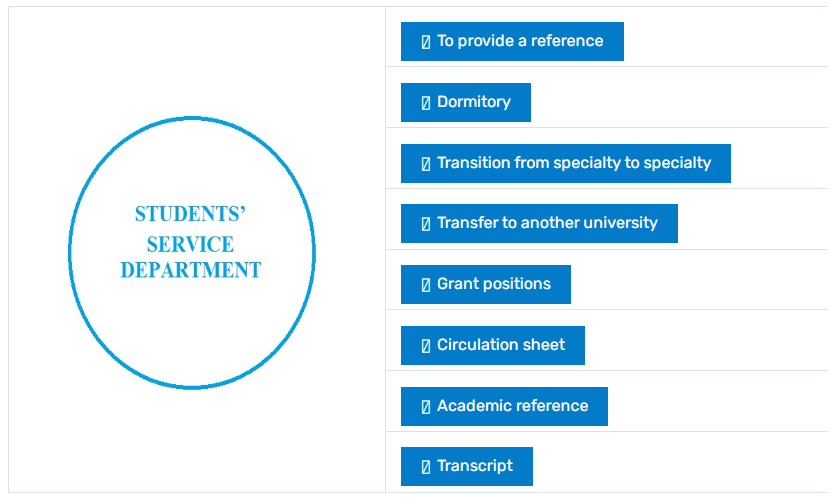Click the word 'STUDENTS'' in the circle
The height and width of the screenshot is (497, 837).
click(x=190, y=214)
